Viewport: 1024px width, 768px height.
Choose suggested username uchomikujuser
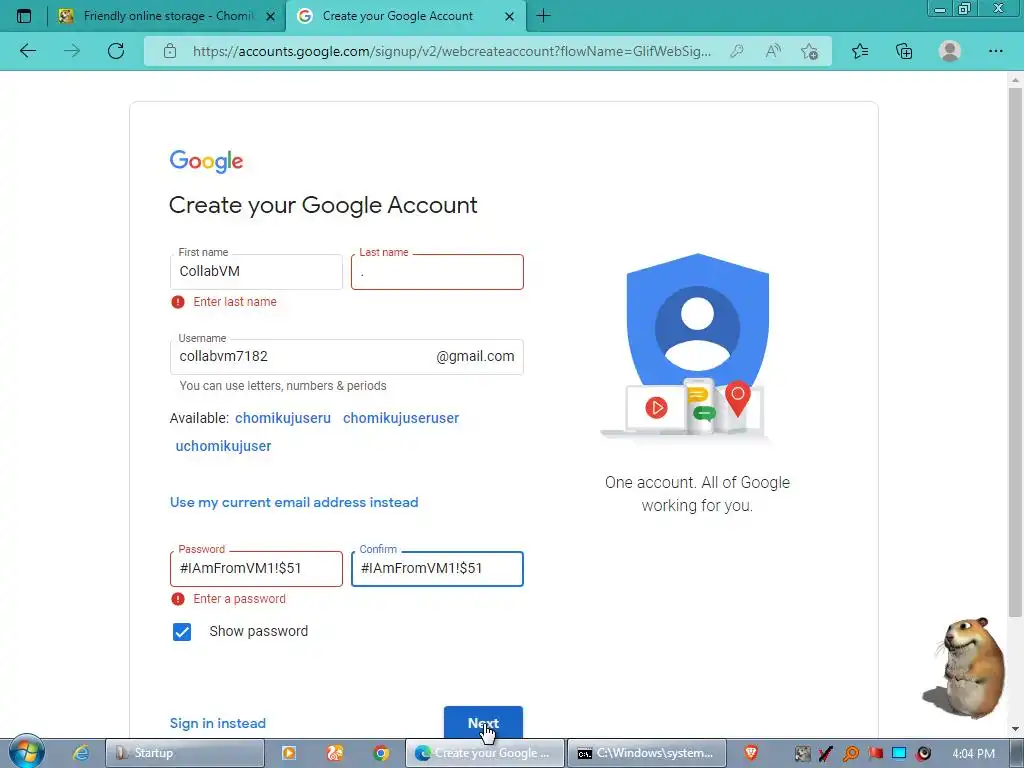(x=223, y=446)
